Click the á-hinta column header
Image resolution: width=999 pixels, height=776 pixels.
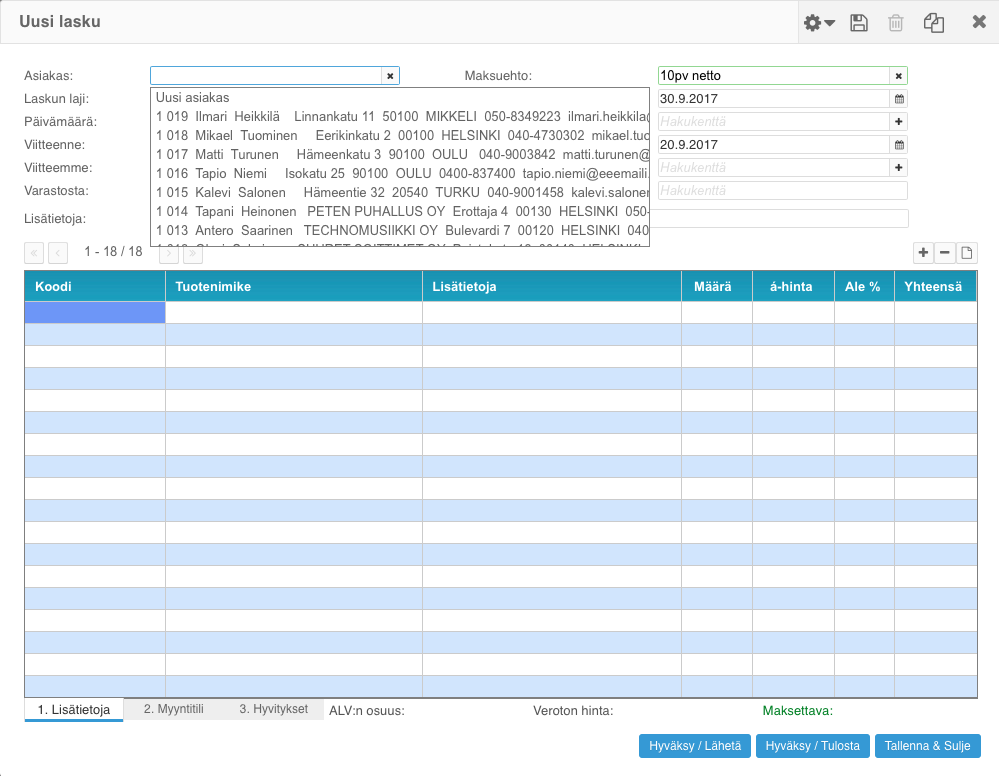pyautogui.click(x=793, y=287)
